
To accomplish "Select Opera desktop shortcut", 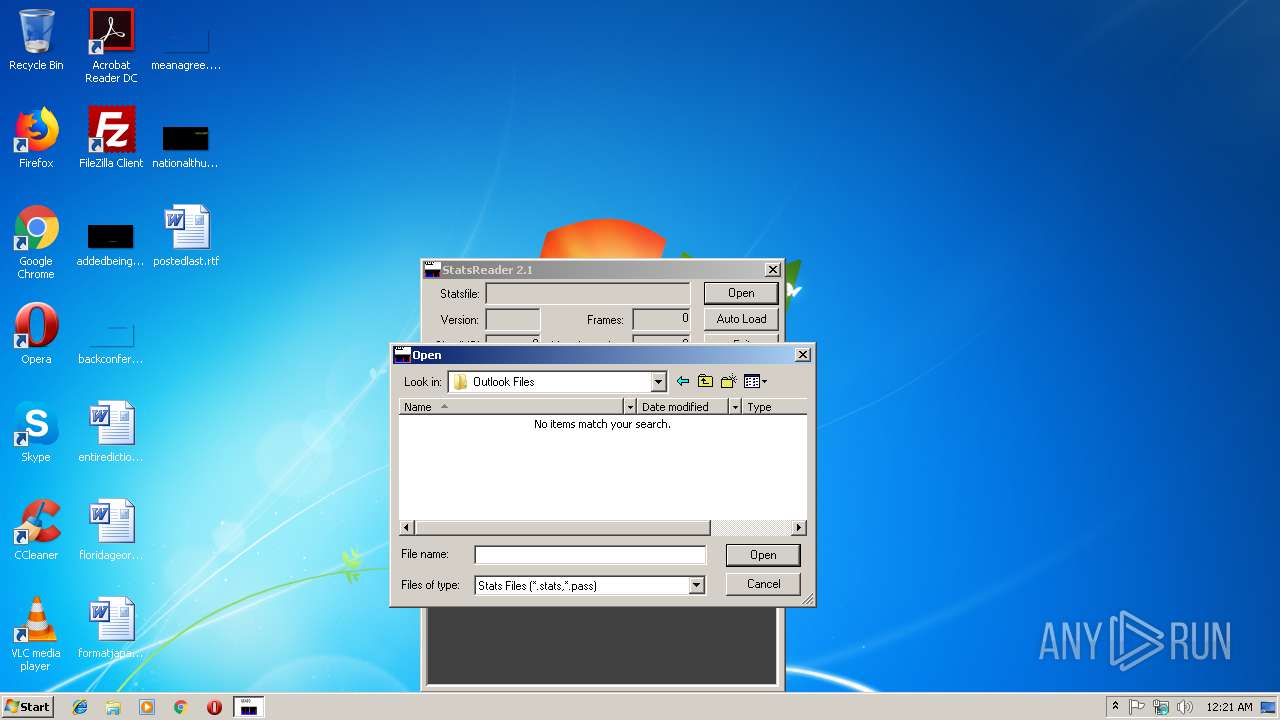I will pyautogui.click(x=36, y=334).
